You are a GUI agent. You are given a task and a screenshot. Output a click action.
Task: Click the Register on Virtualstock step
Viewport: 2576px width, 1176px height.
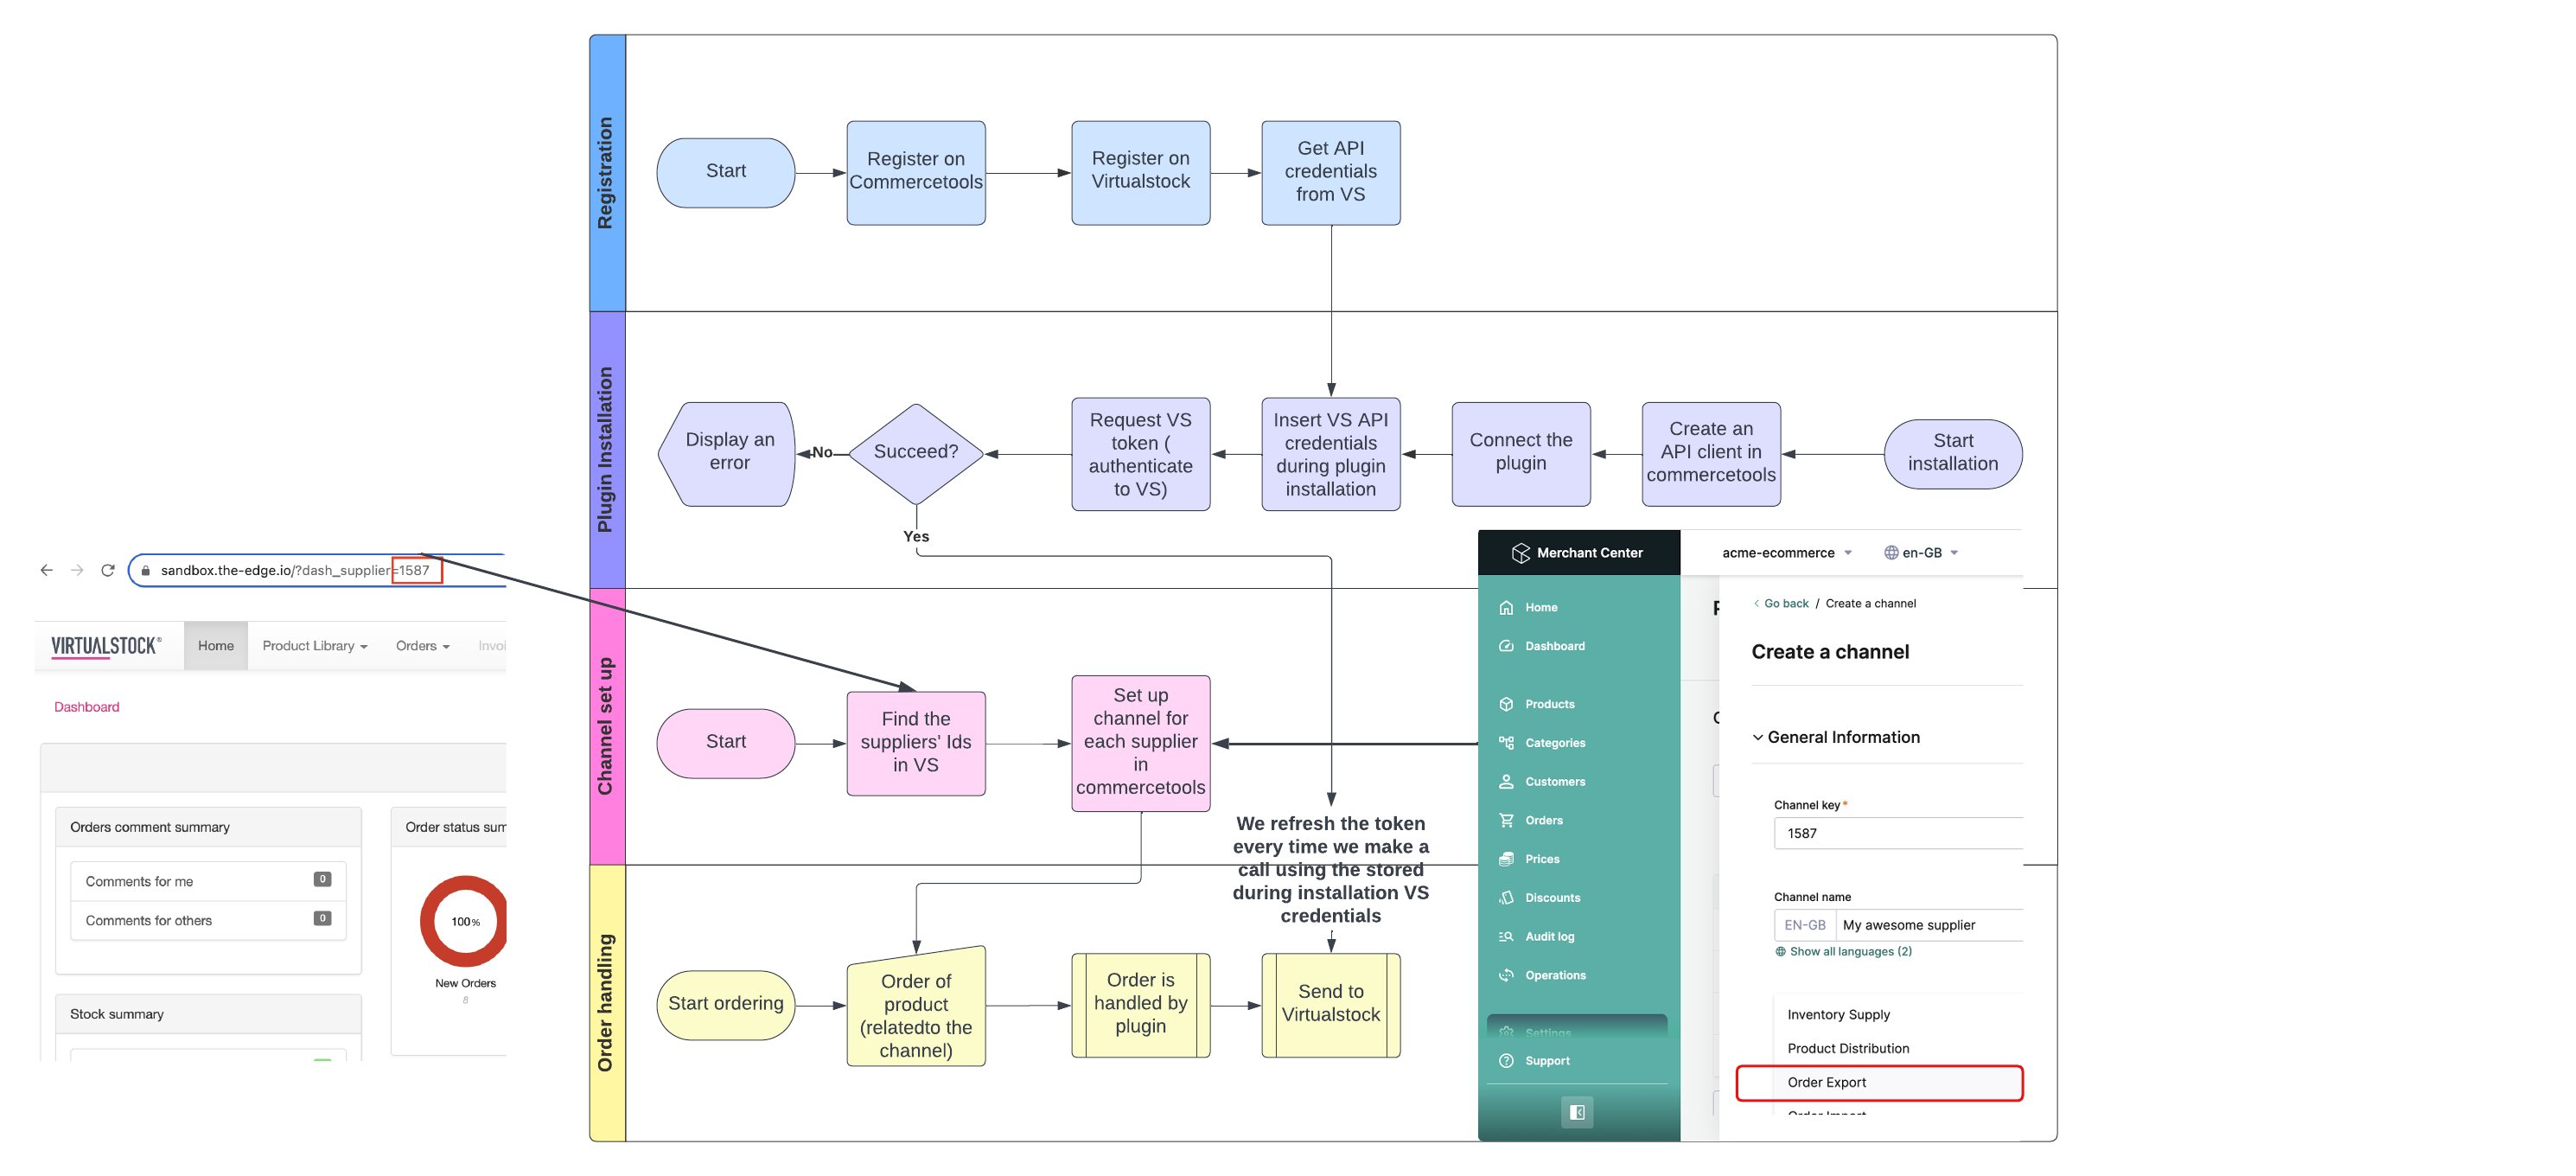tap(1141, 173)
